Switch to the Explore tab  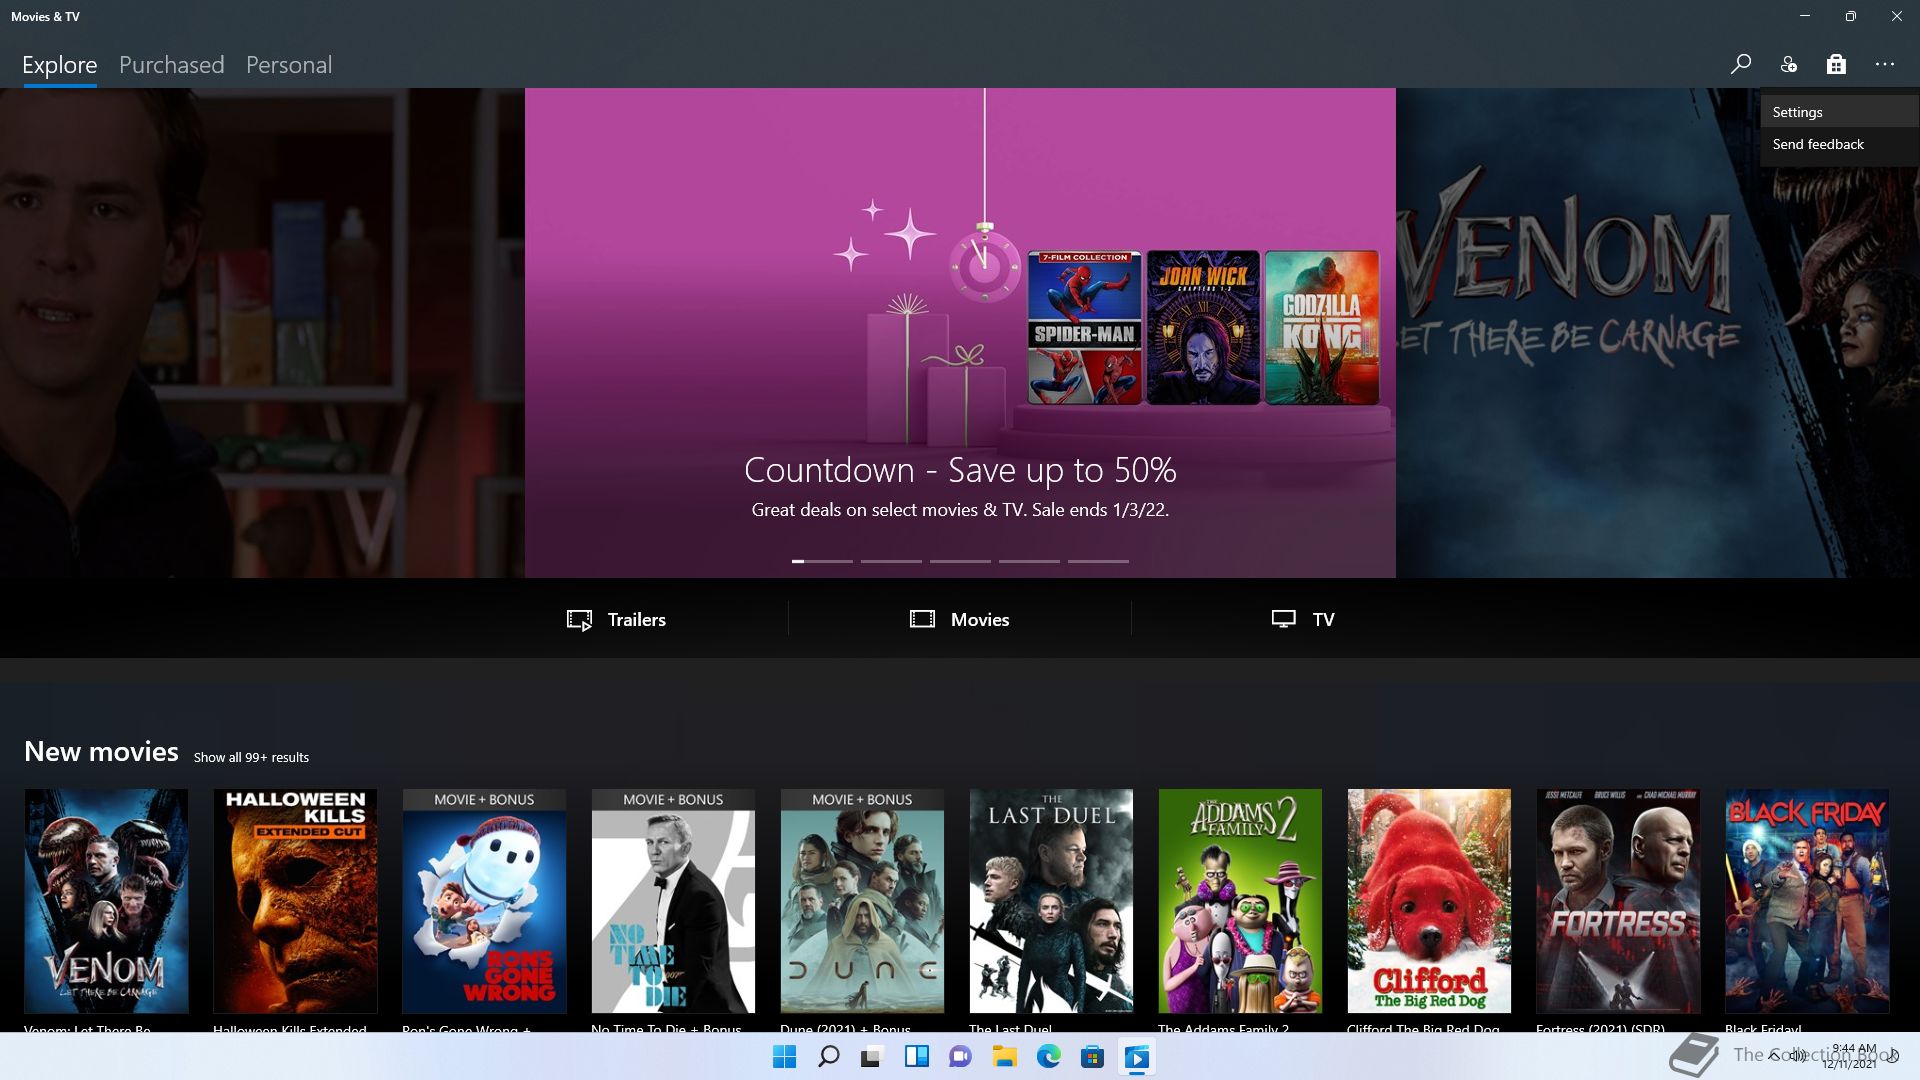click(x=60, y=65)
